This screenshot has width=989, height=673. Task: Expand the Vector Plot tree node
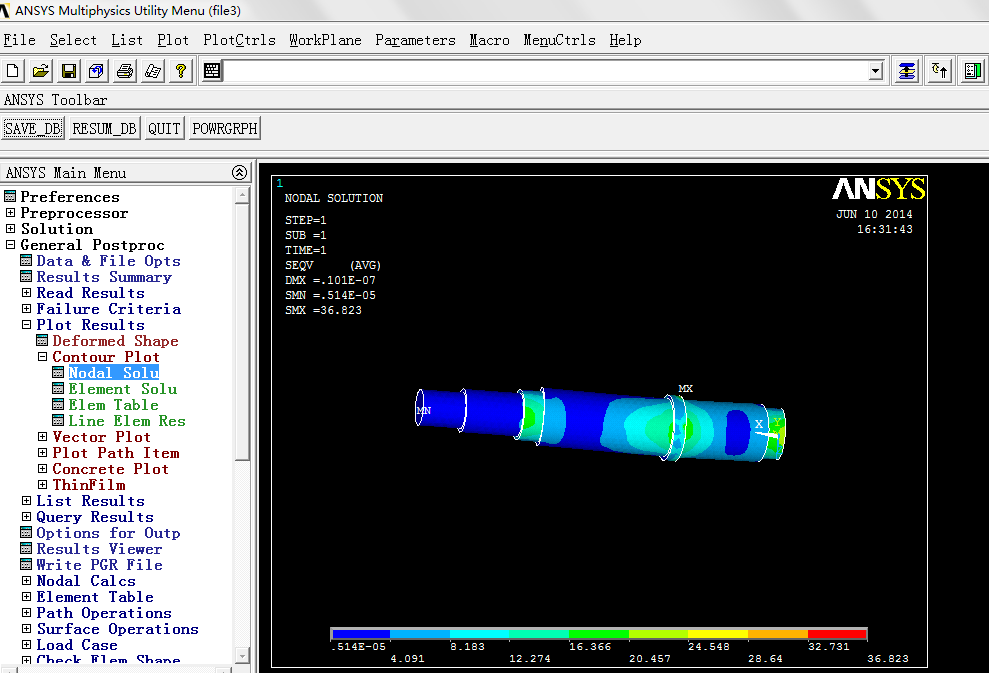43,437
